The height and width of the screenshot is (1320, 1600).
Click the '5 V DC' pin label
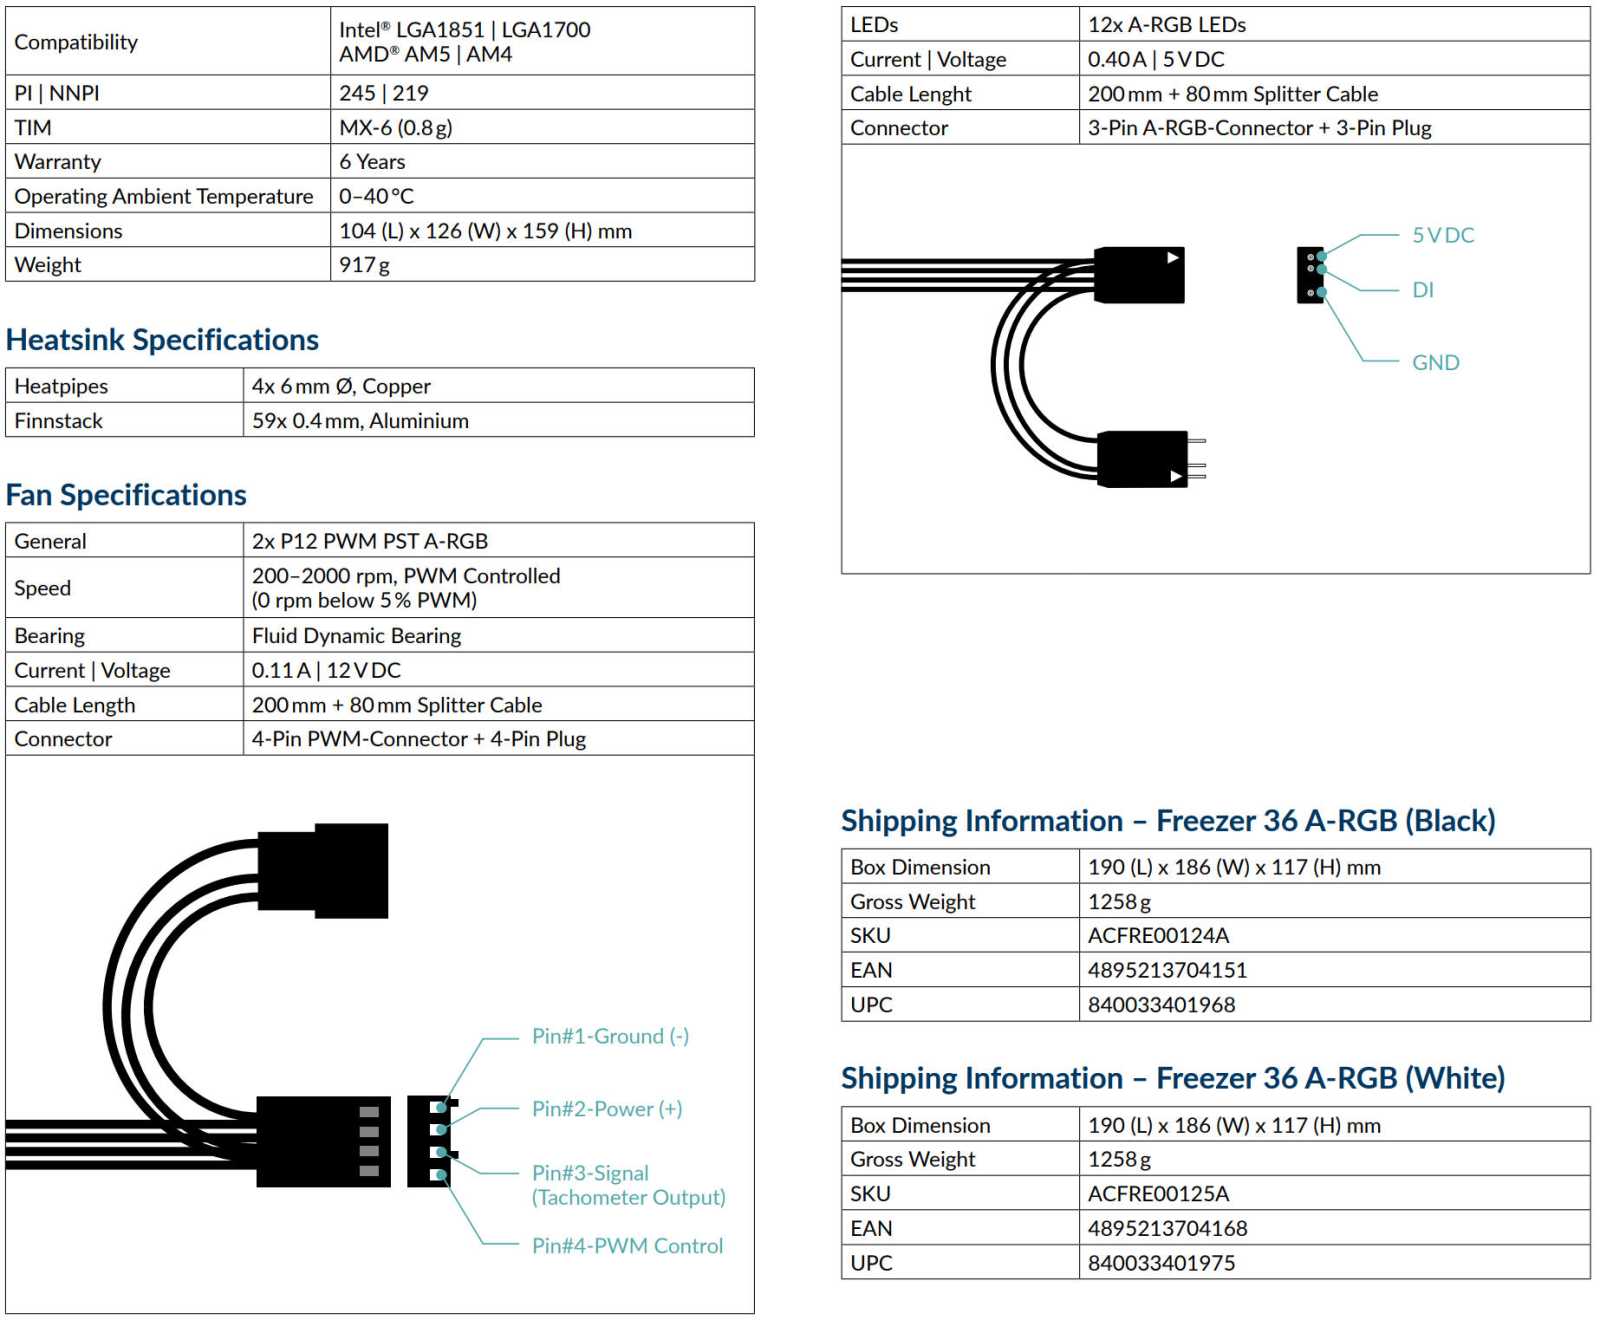click(1443, 235)
